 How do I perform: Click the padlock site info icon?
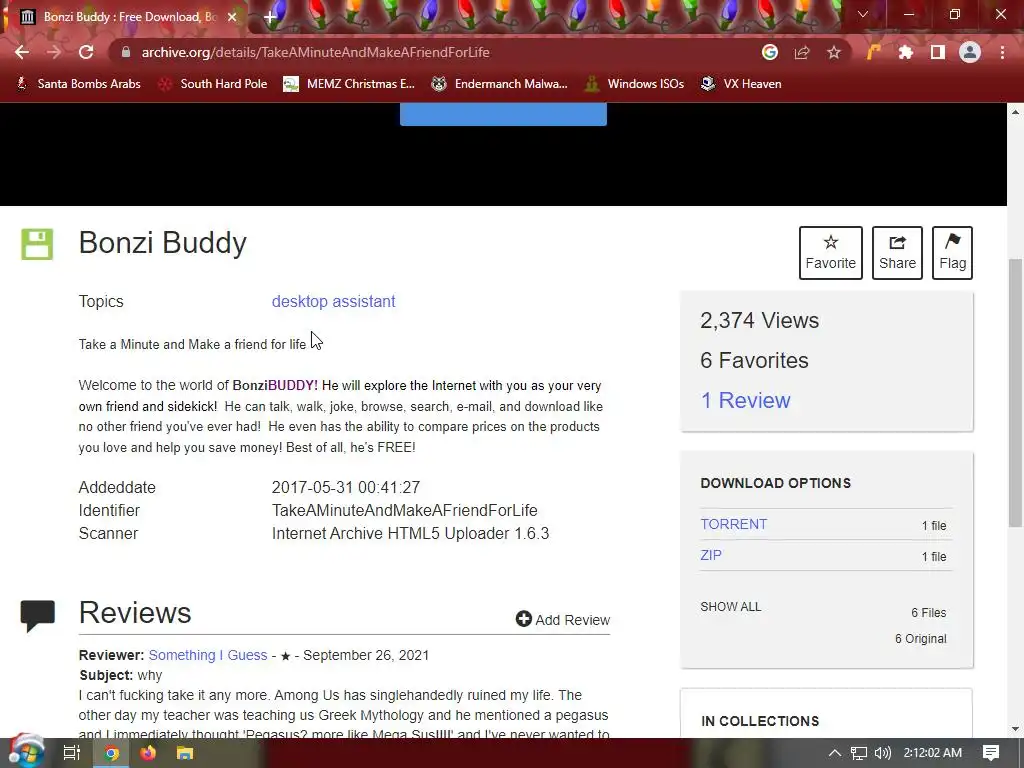click(x=126, y=52)
